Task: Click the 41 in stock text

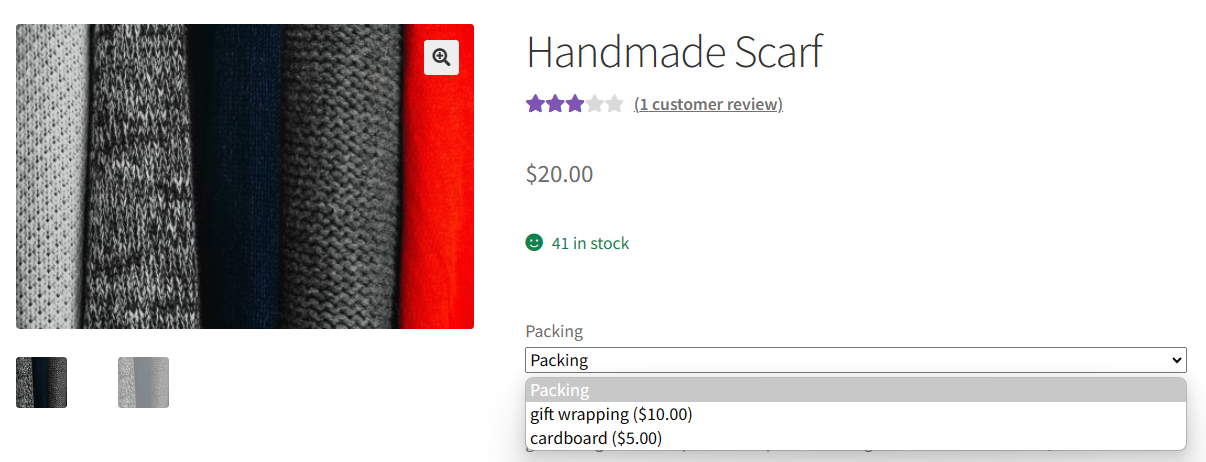Action: pos(590,243)
